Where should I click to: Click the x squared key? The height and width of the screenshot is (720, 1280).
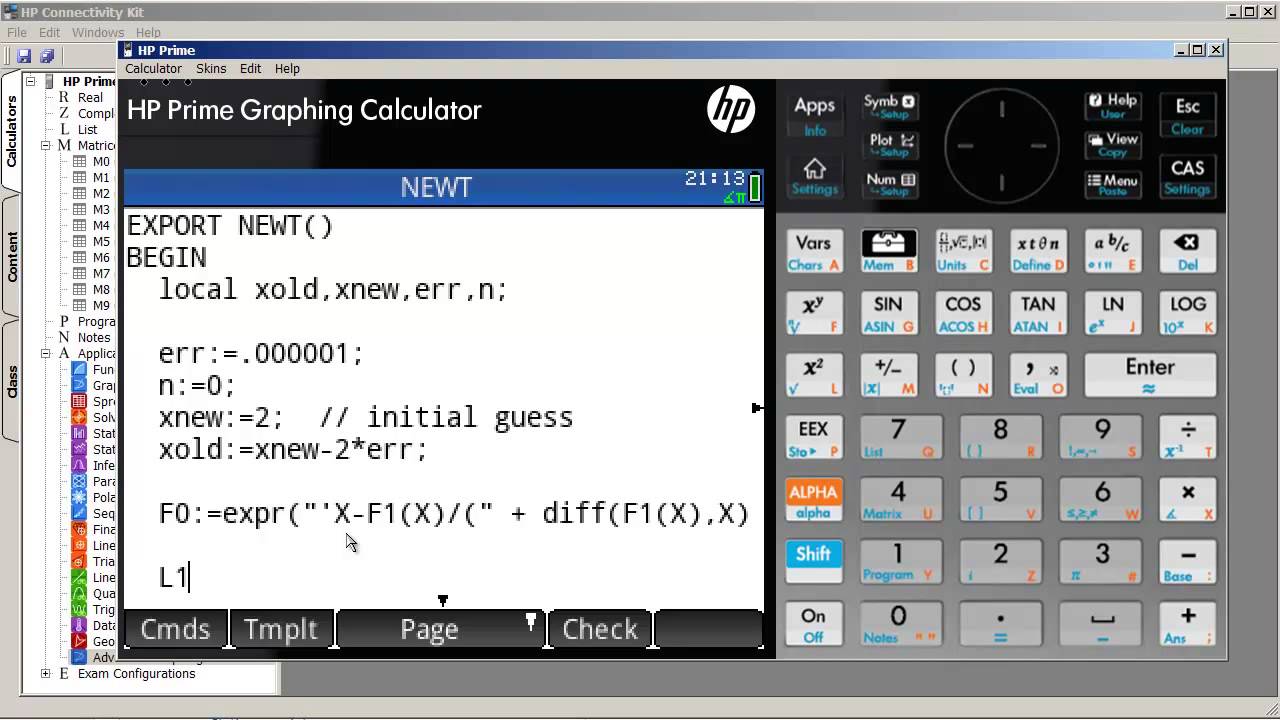point(813,376)
